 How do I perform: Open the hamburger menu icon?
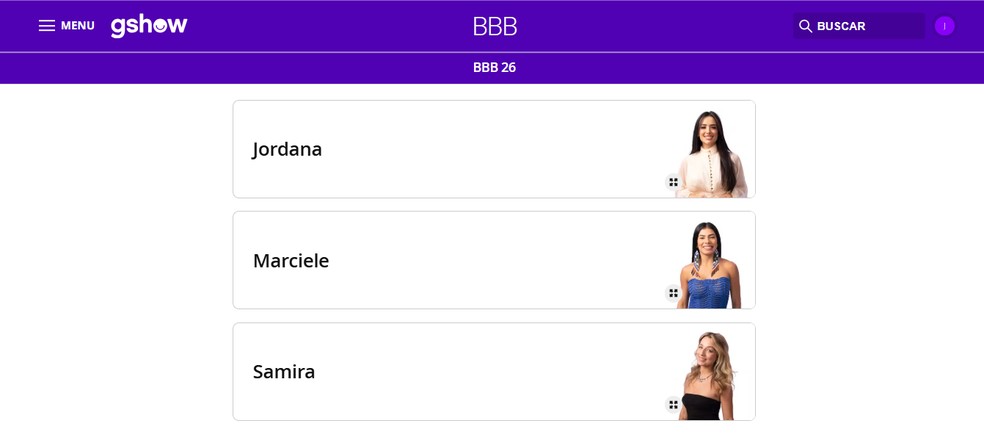click(46, 26)
